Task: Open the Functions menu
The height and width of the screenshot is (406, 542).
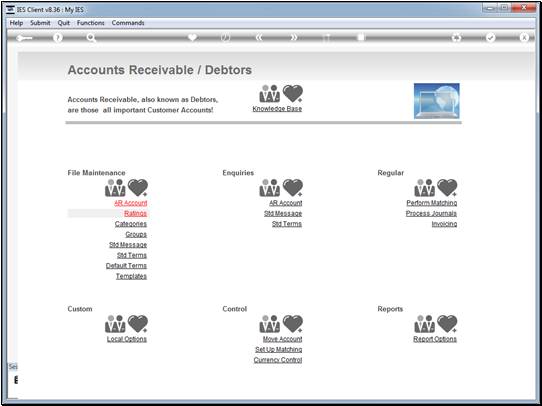Action: click(91, 23)
